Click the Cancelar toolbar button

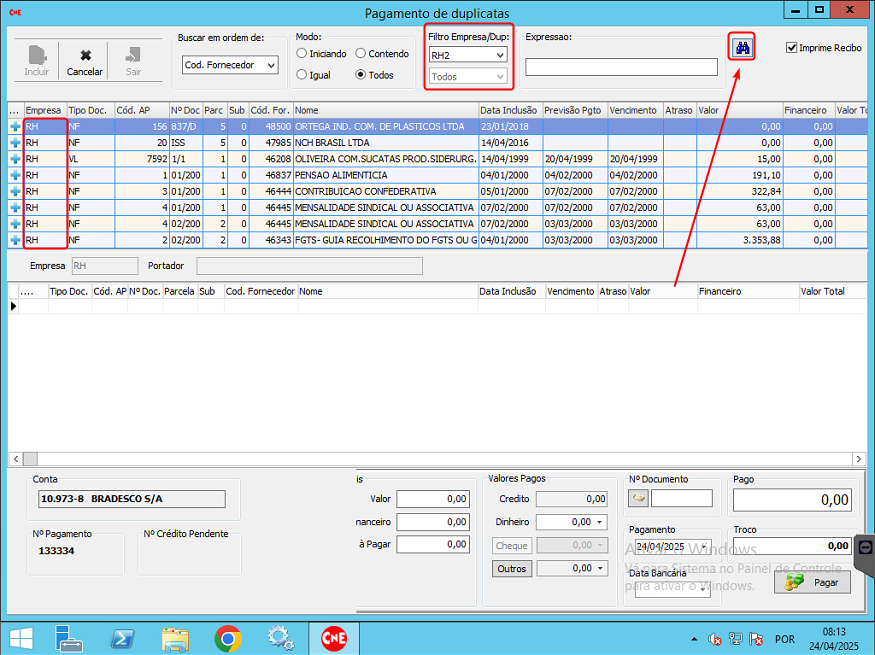click(x=85, y=62)
